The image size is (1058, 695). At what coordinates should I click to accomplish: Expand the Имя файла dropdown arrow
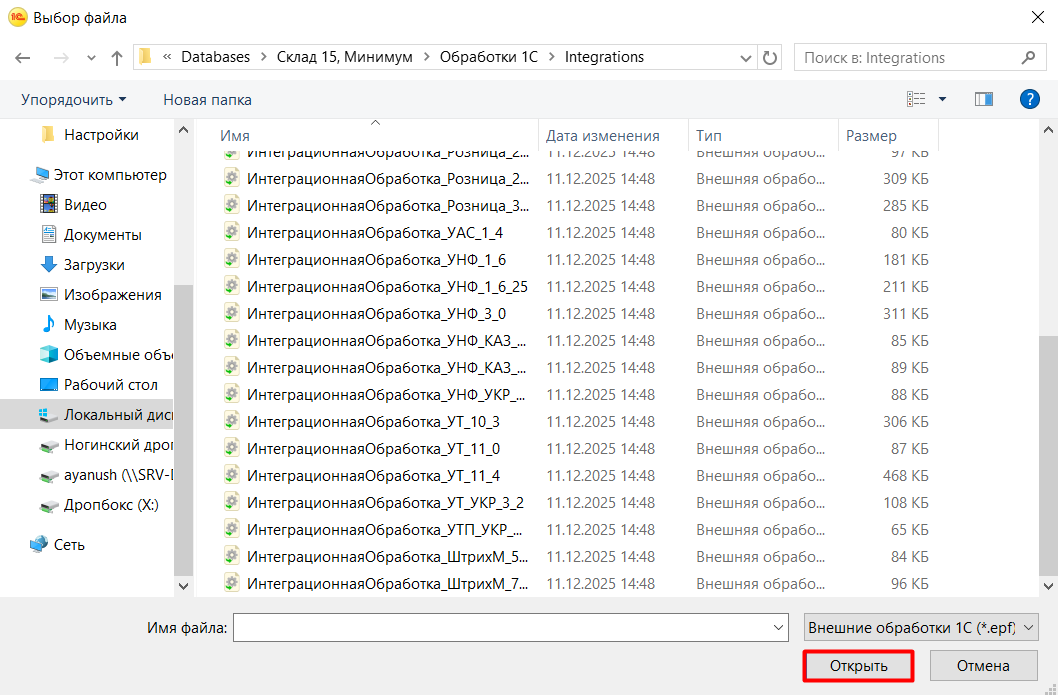click(778, 628)
